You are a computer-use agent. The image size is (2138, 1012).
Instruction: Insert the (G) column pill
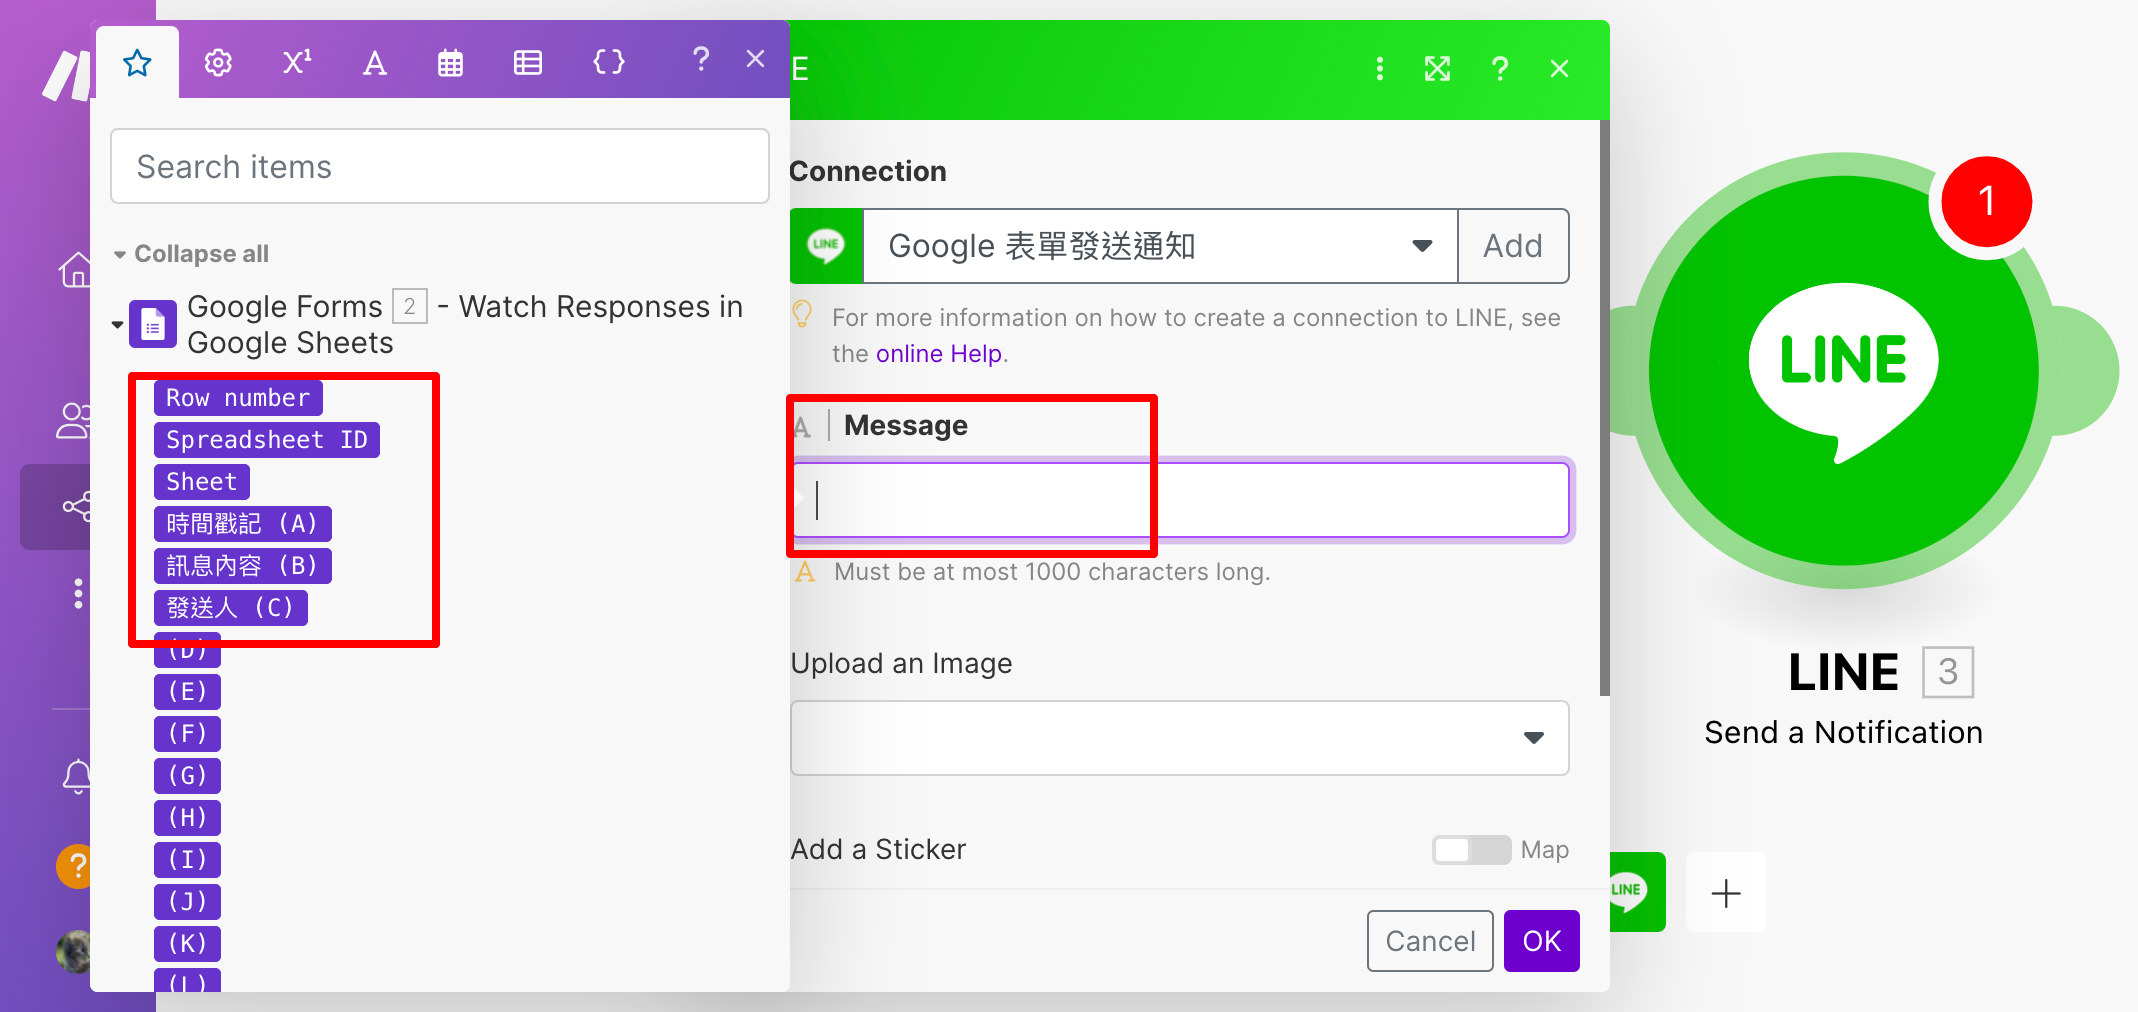[x=187, y=776]
